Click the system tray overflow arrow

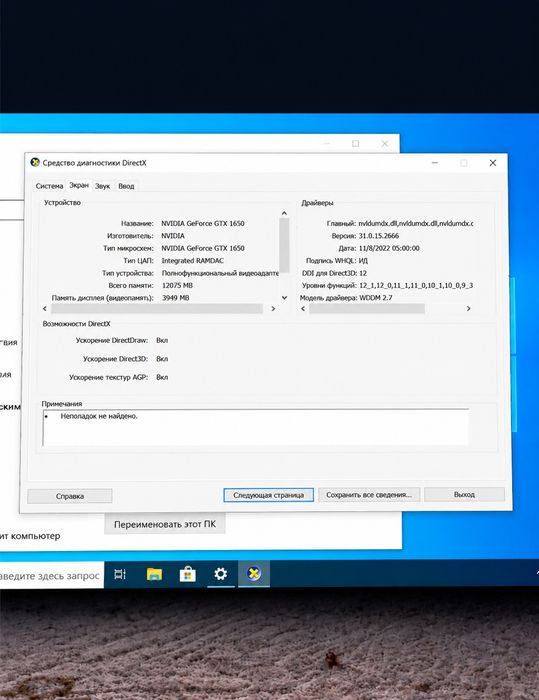(537, 572)
